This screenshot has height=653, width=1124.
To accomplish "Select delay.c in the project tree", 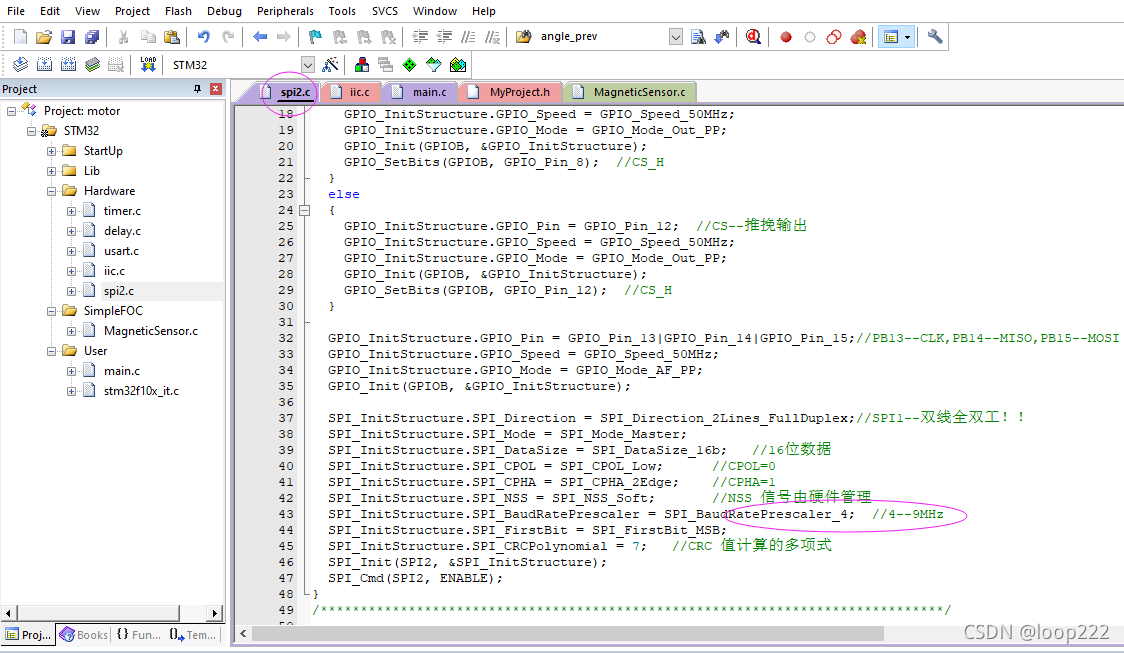I will (x=122, y=231).
